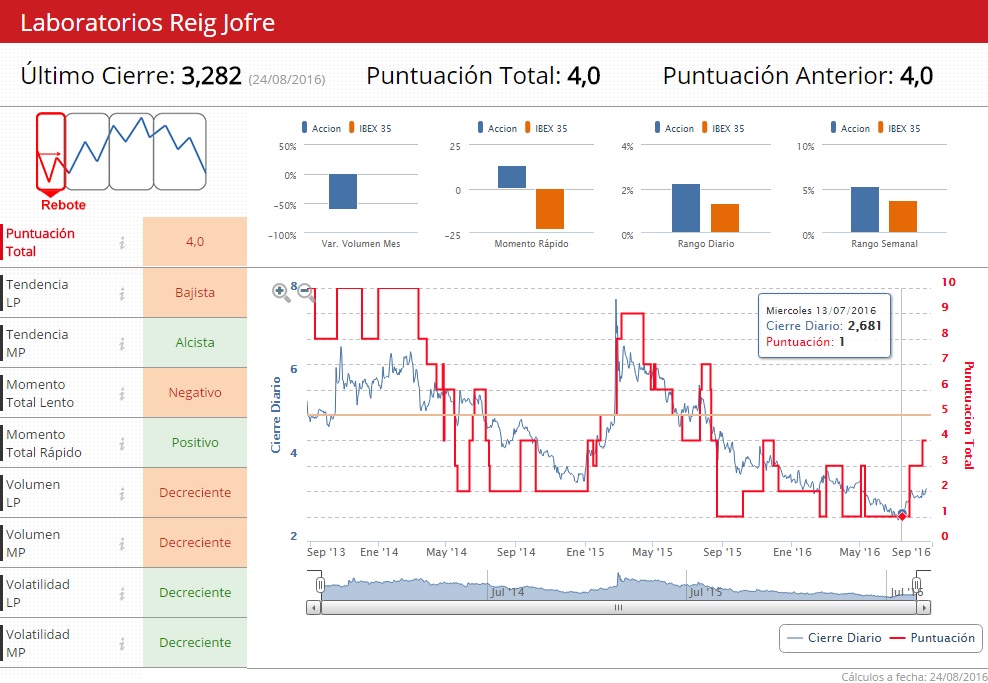Image resolution: width=988 pixels, height=683 pixels.
Task: Toggle IBEX 35 legend in Rango Diario chart
Action: click(723, 128)
